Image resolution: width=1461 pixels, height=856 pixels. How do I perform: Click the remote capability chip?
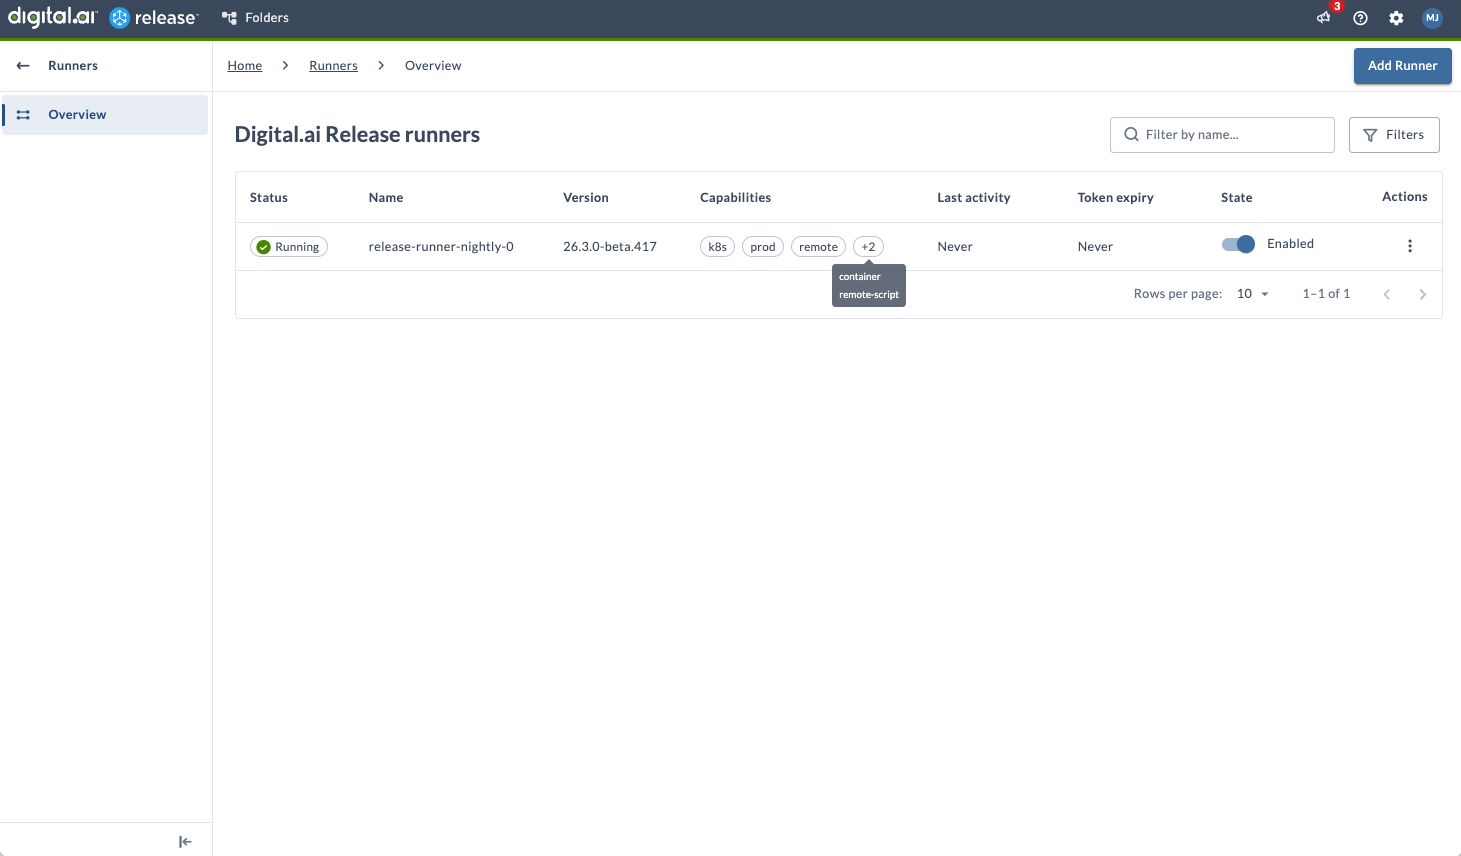click(818, 247)
